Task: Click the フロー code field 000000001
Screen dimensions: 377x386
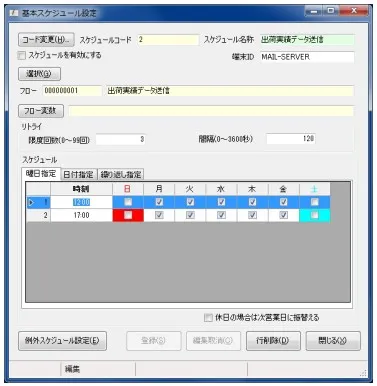Action: pos(72,91)
